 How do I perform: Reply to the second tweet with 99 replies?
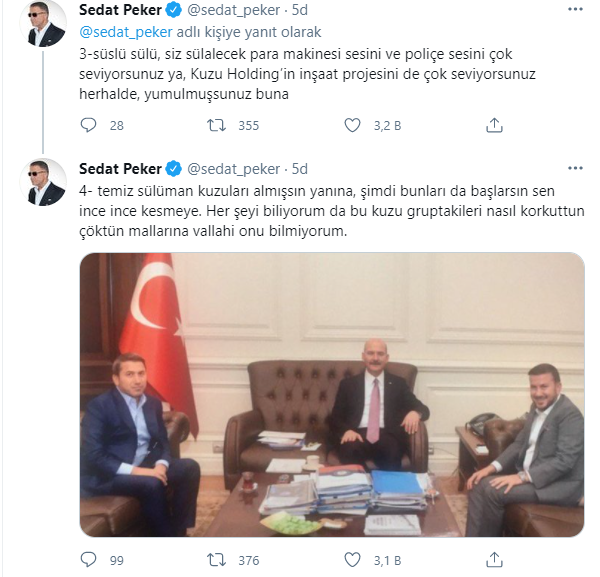[88, 560]
